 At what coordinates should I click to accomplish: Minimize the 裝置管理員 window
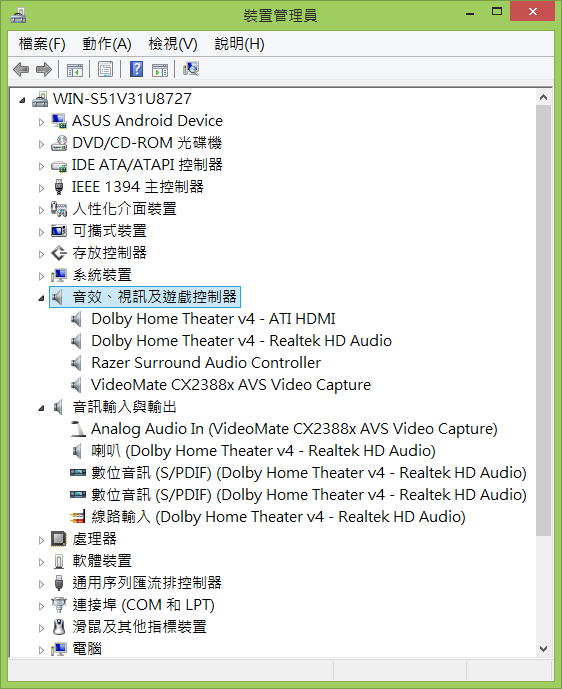(x=470, y=13)
